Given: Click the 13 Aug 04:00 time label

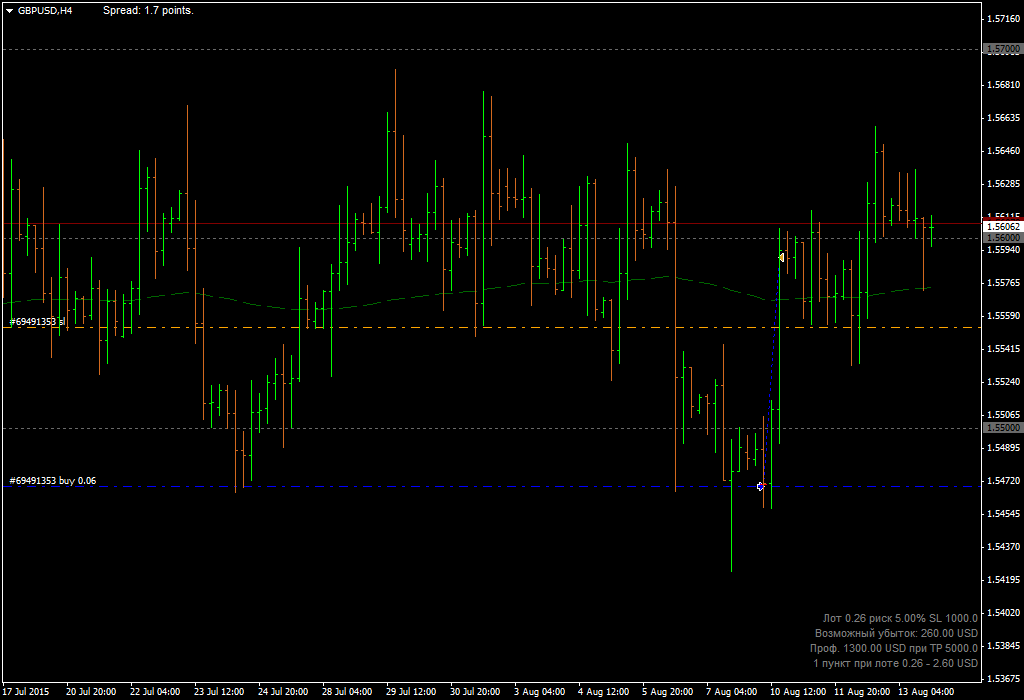Looking at the screenshot, I should pyautogui.click(x=926, y=692).
